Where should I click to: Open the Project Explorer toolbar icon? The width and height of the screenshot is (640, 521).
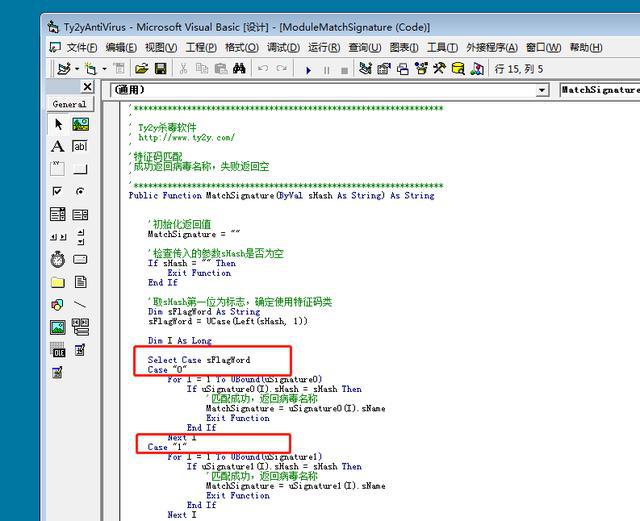(x=365, y=69)
